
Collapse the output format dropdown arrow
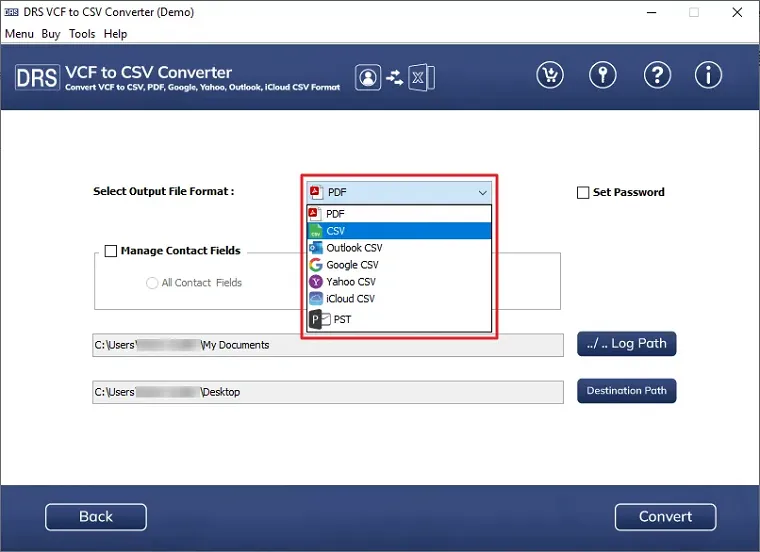482,192
